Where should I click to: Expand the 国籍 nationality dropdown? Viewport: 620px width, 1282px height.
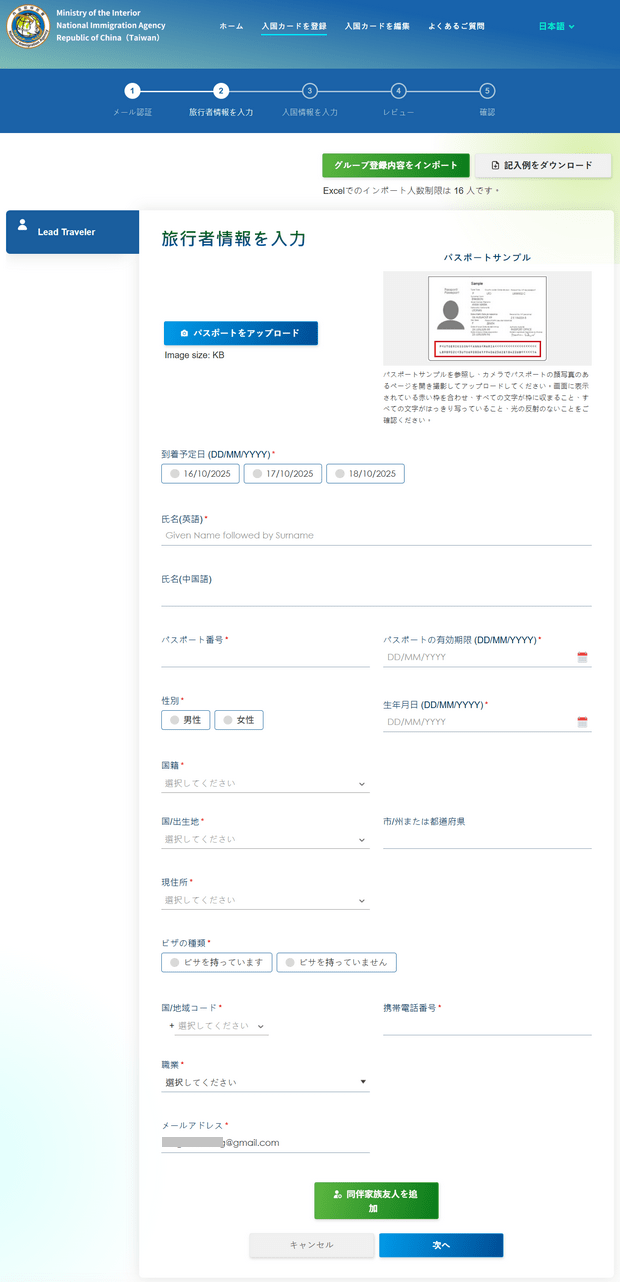click(x=265, y=784)
